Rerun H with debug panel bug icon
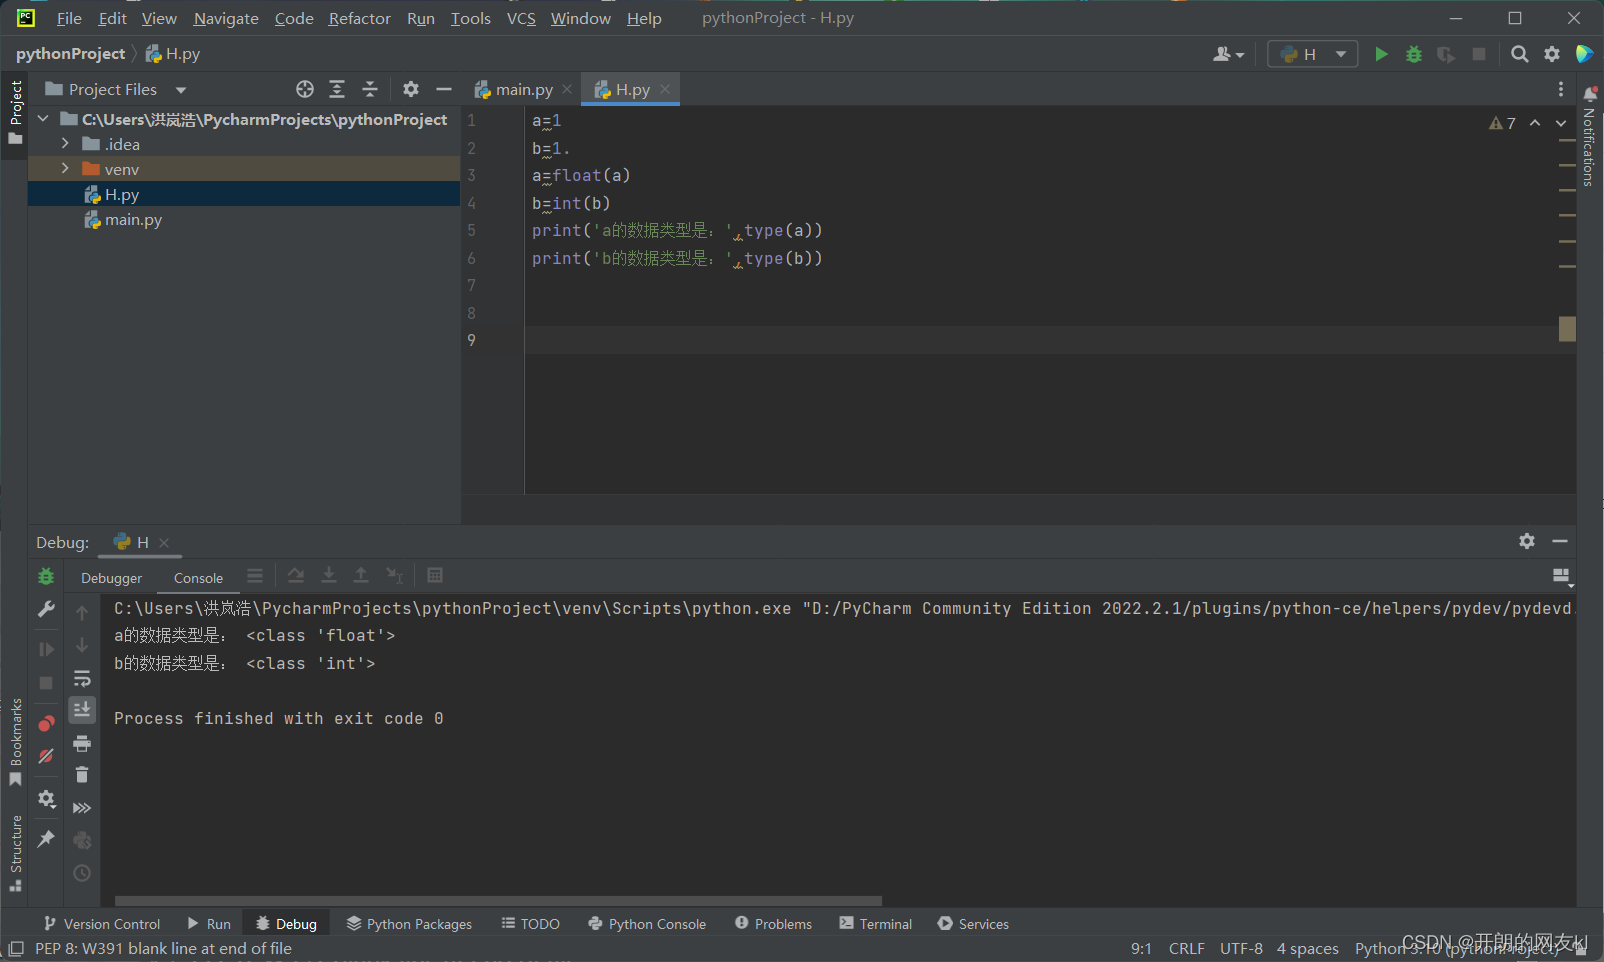Screen dimensions: 1604x962 (46, 576)
